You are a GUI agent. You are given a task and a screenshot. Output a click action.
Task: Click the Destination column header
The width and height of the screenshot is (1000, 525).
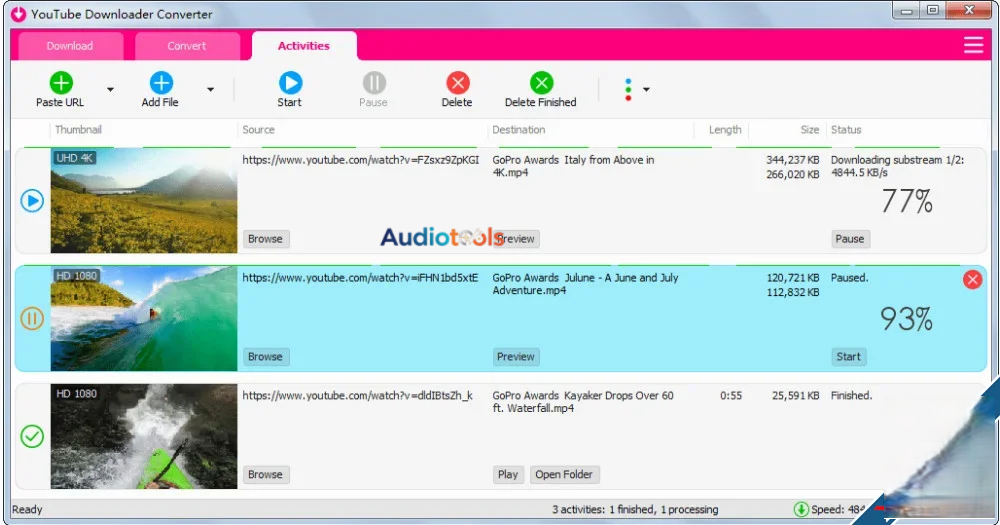518,129
